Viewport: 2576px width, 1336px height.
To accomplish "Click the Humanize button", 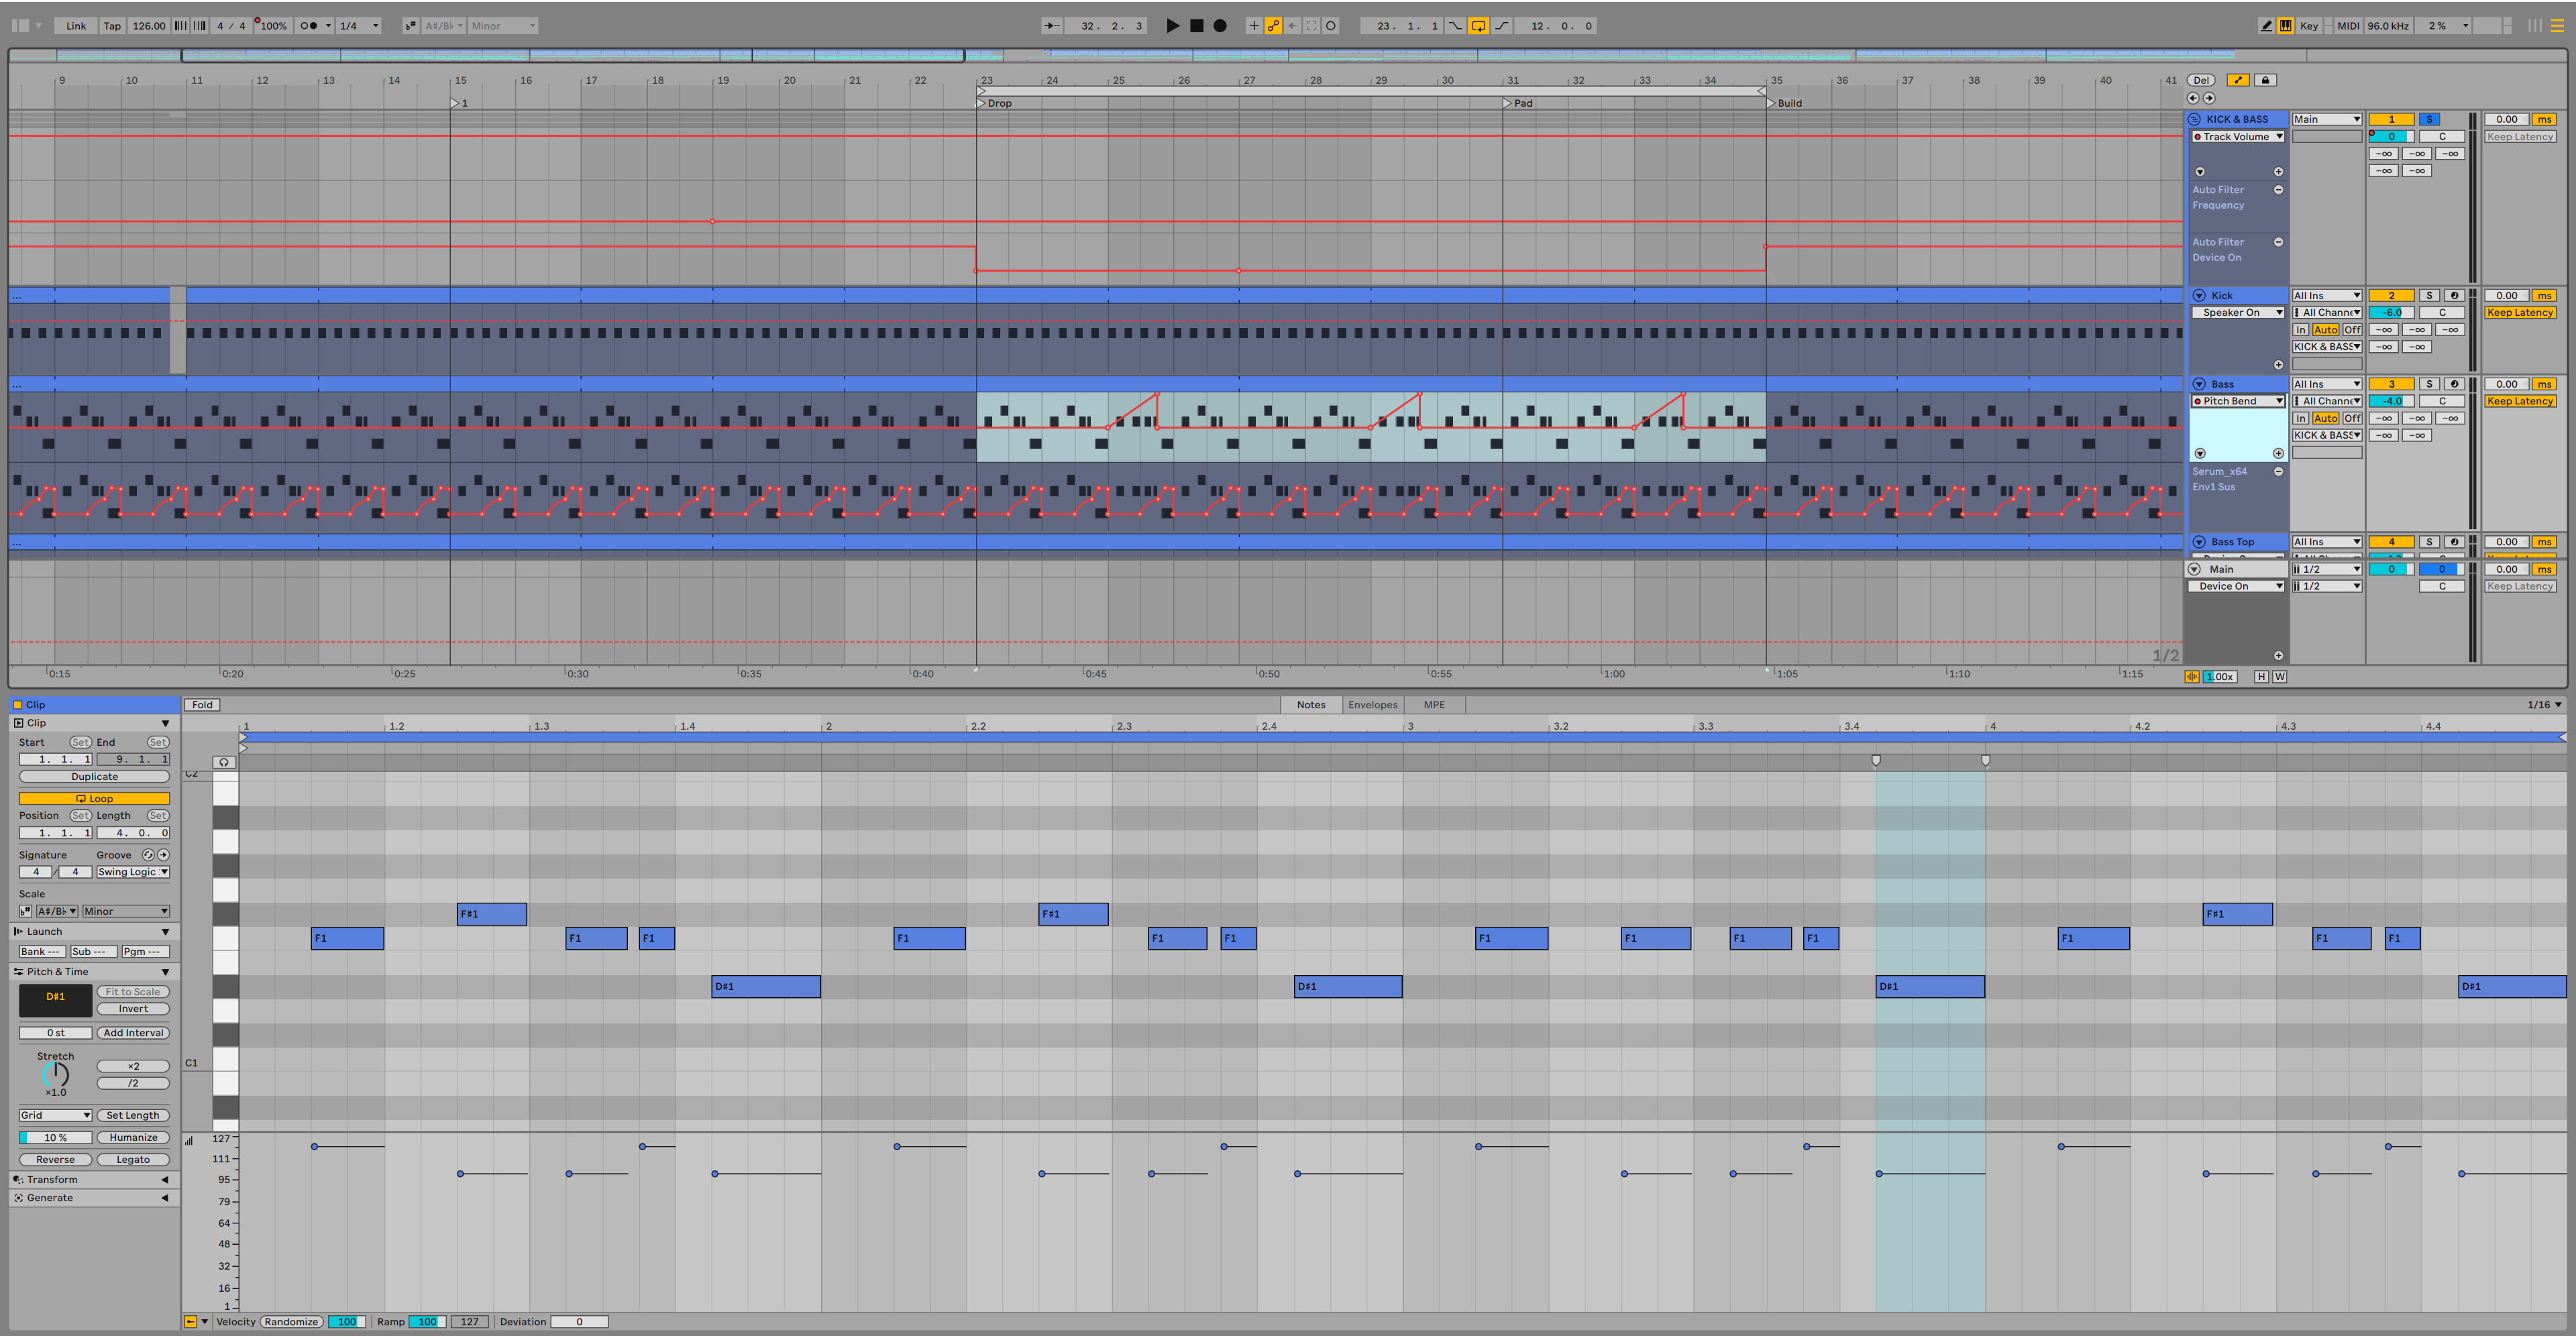I will pyautogui.click(x=133, y=1138).
